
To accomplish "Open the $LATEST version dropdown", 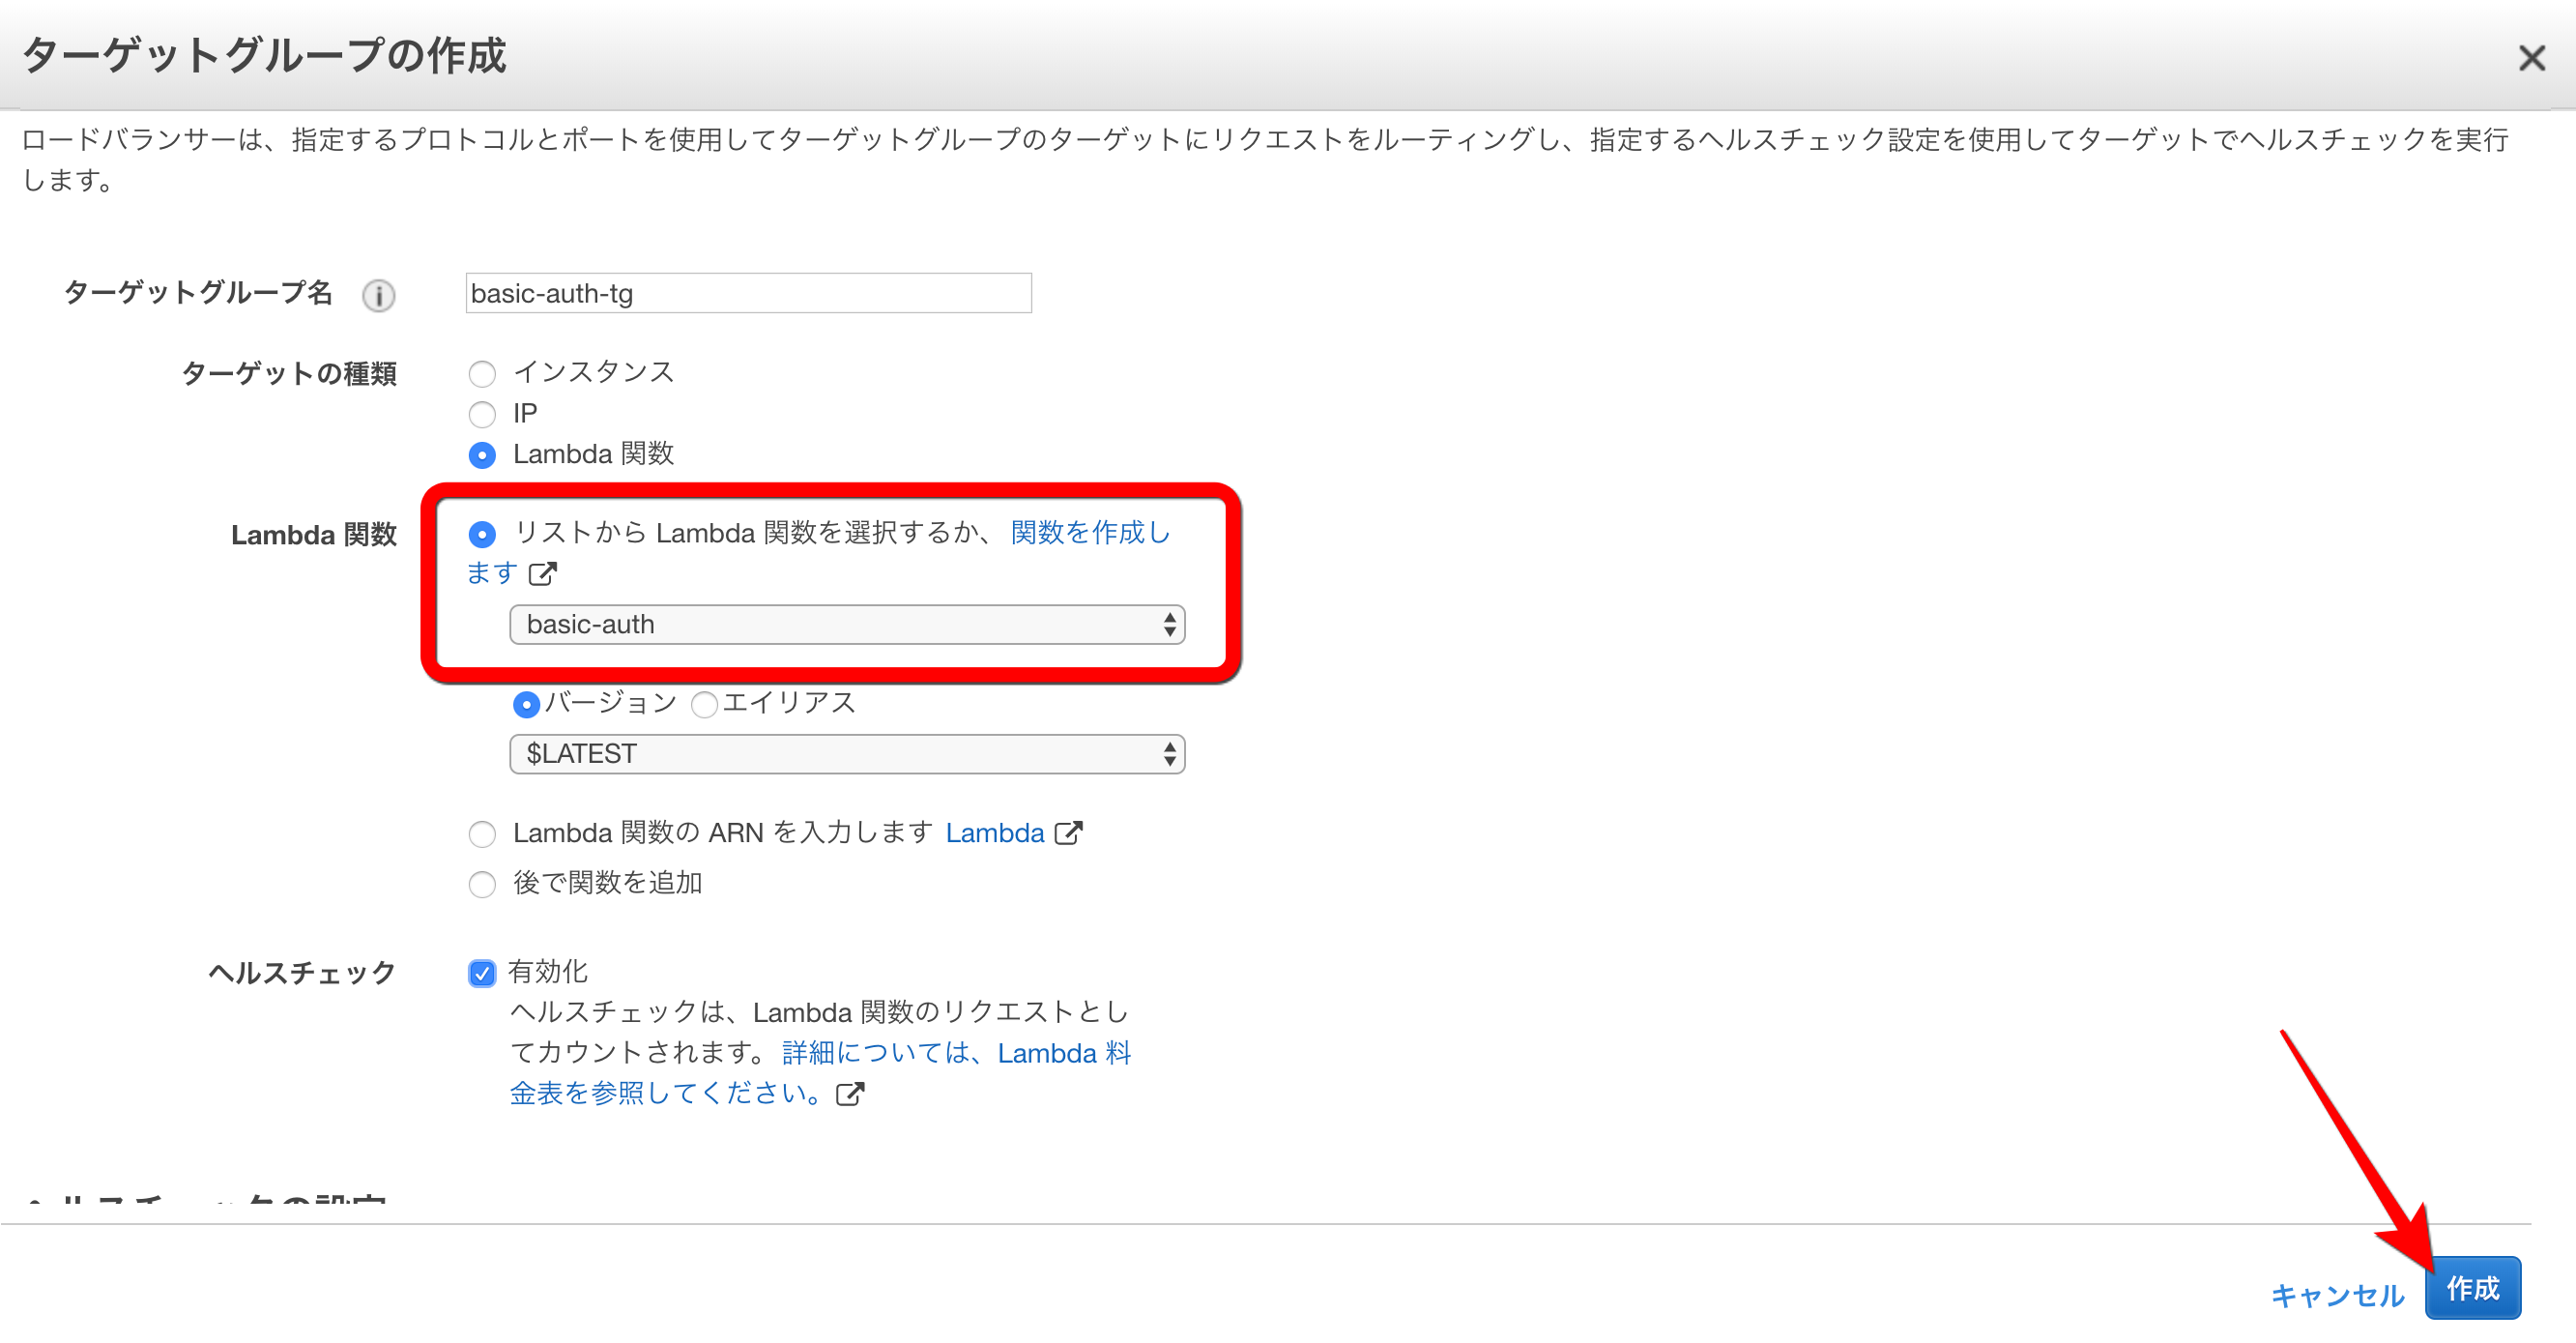I will (846, 754).
